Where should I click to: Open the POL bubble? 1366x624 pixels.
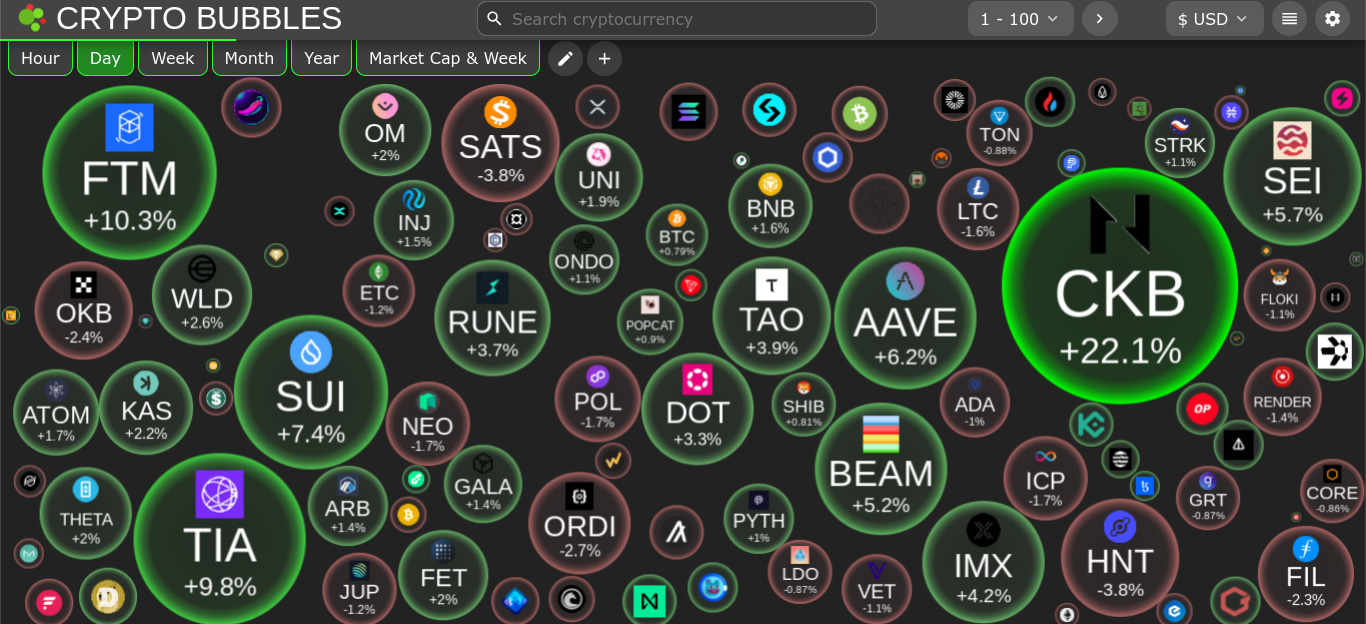pos(598,399)
